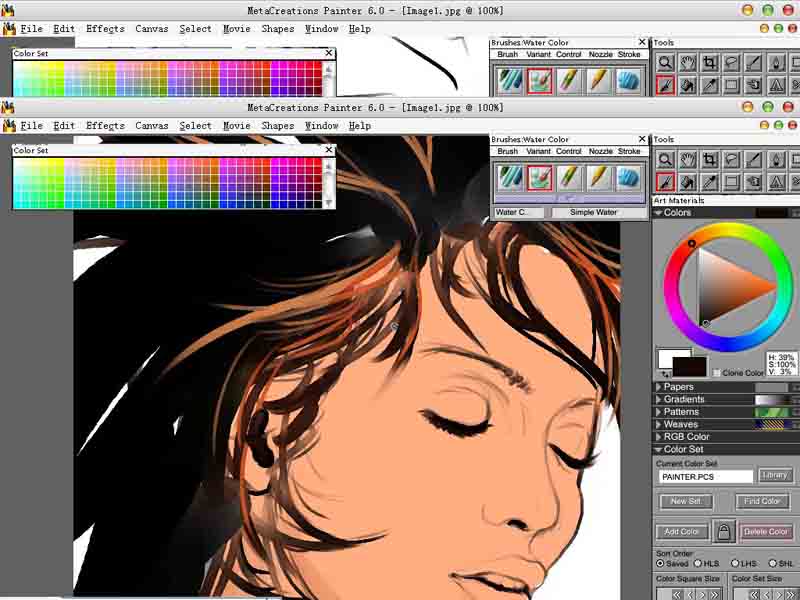Expand the Weaves section

tap(658, 424)
